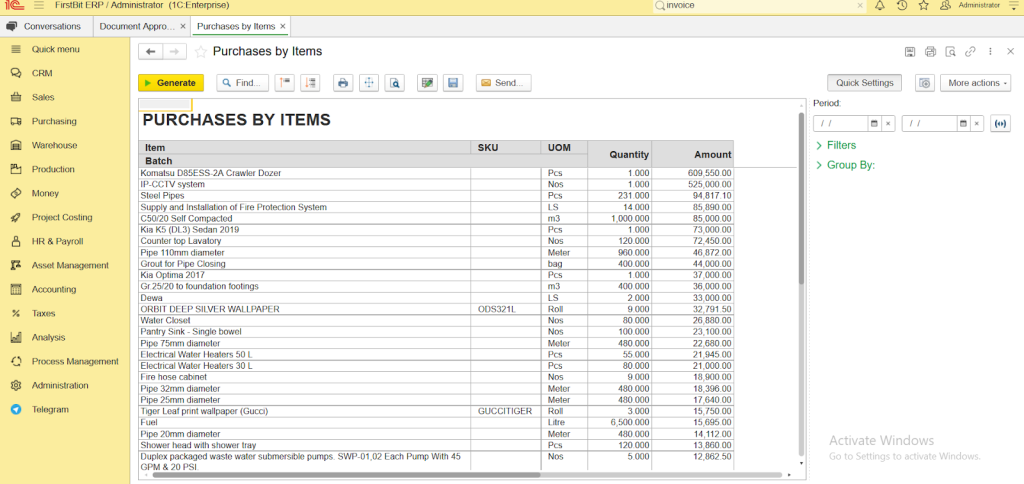Open Analysis section
The width and height of the screenshot is (1024, 484).
pyautogui.click(x=48, y=338)
